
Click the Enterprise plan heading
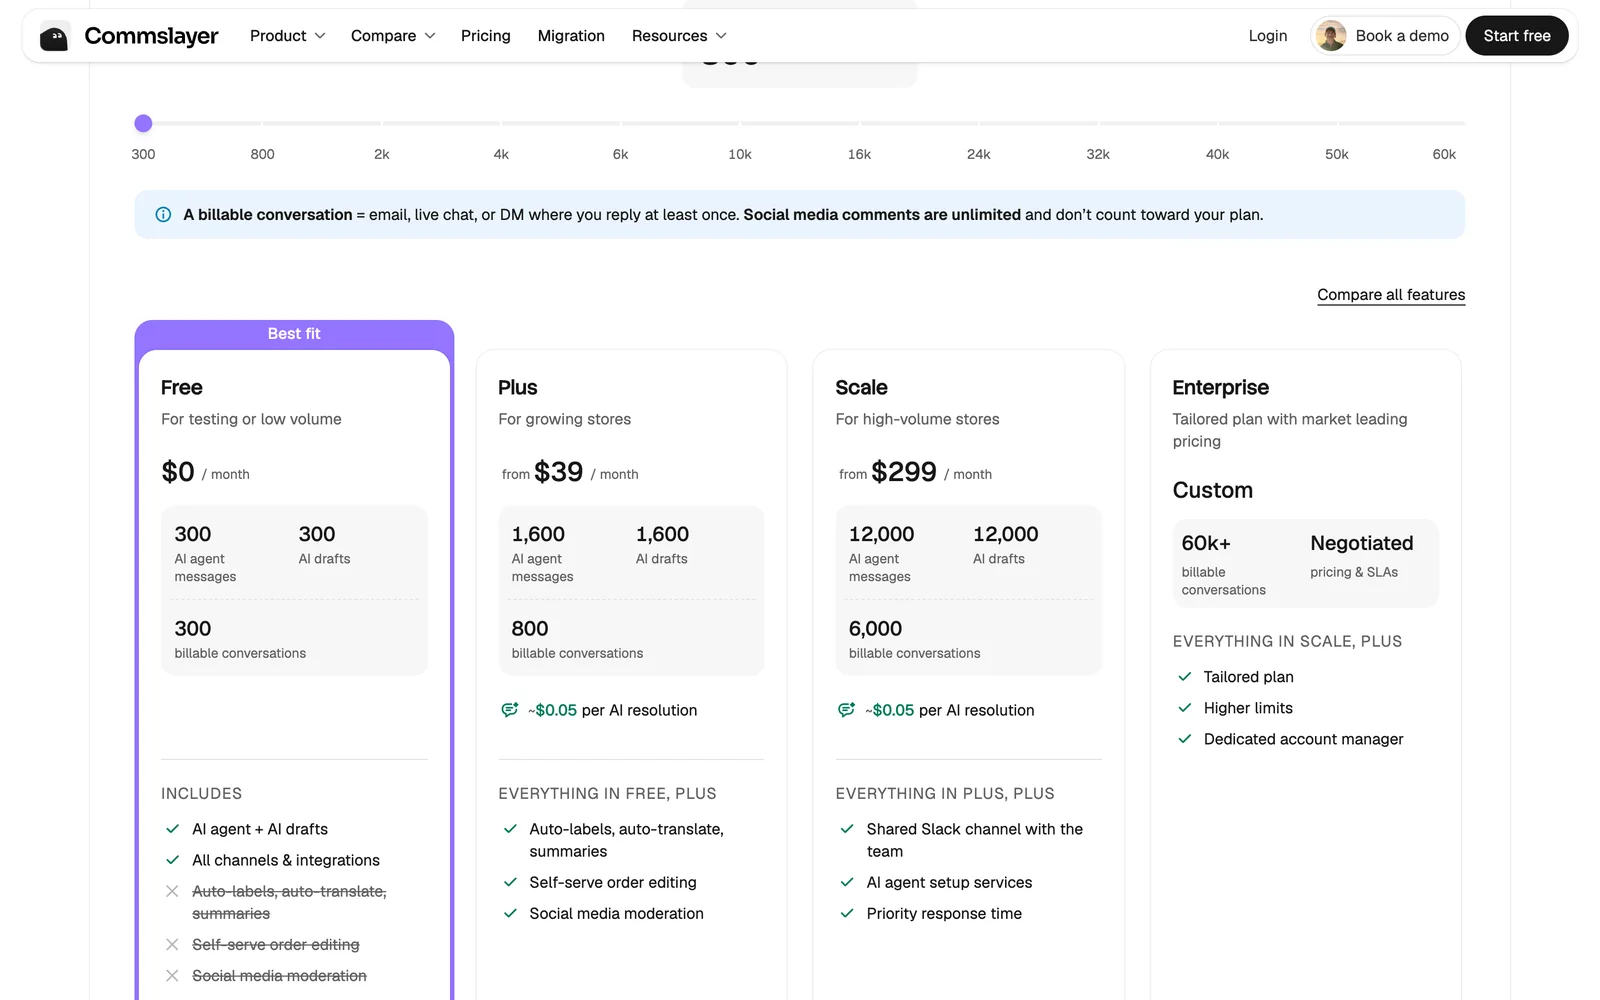(1221, 388)
